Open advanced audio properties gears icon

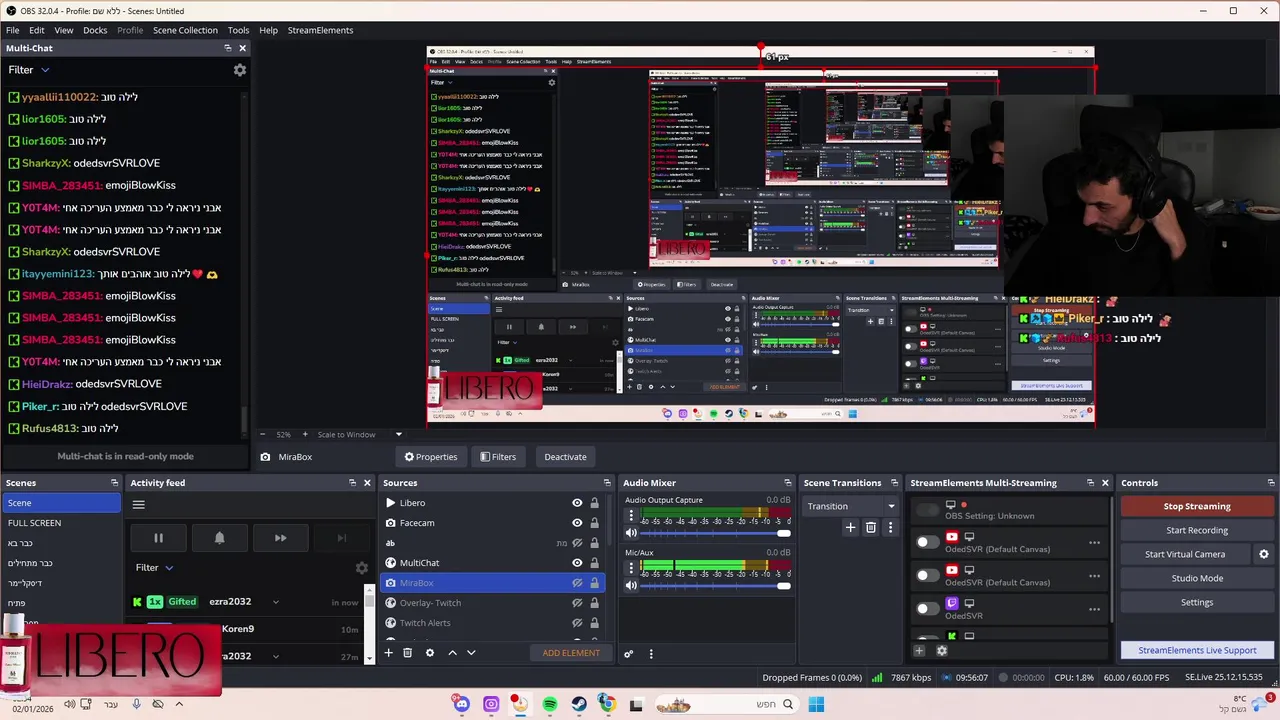point(629,654)
